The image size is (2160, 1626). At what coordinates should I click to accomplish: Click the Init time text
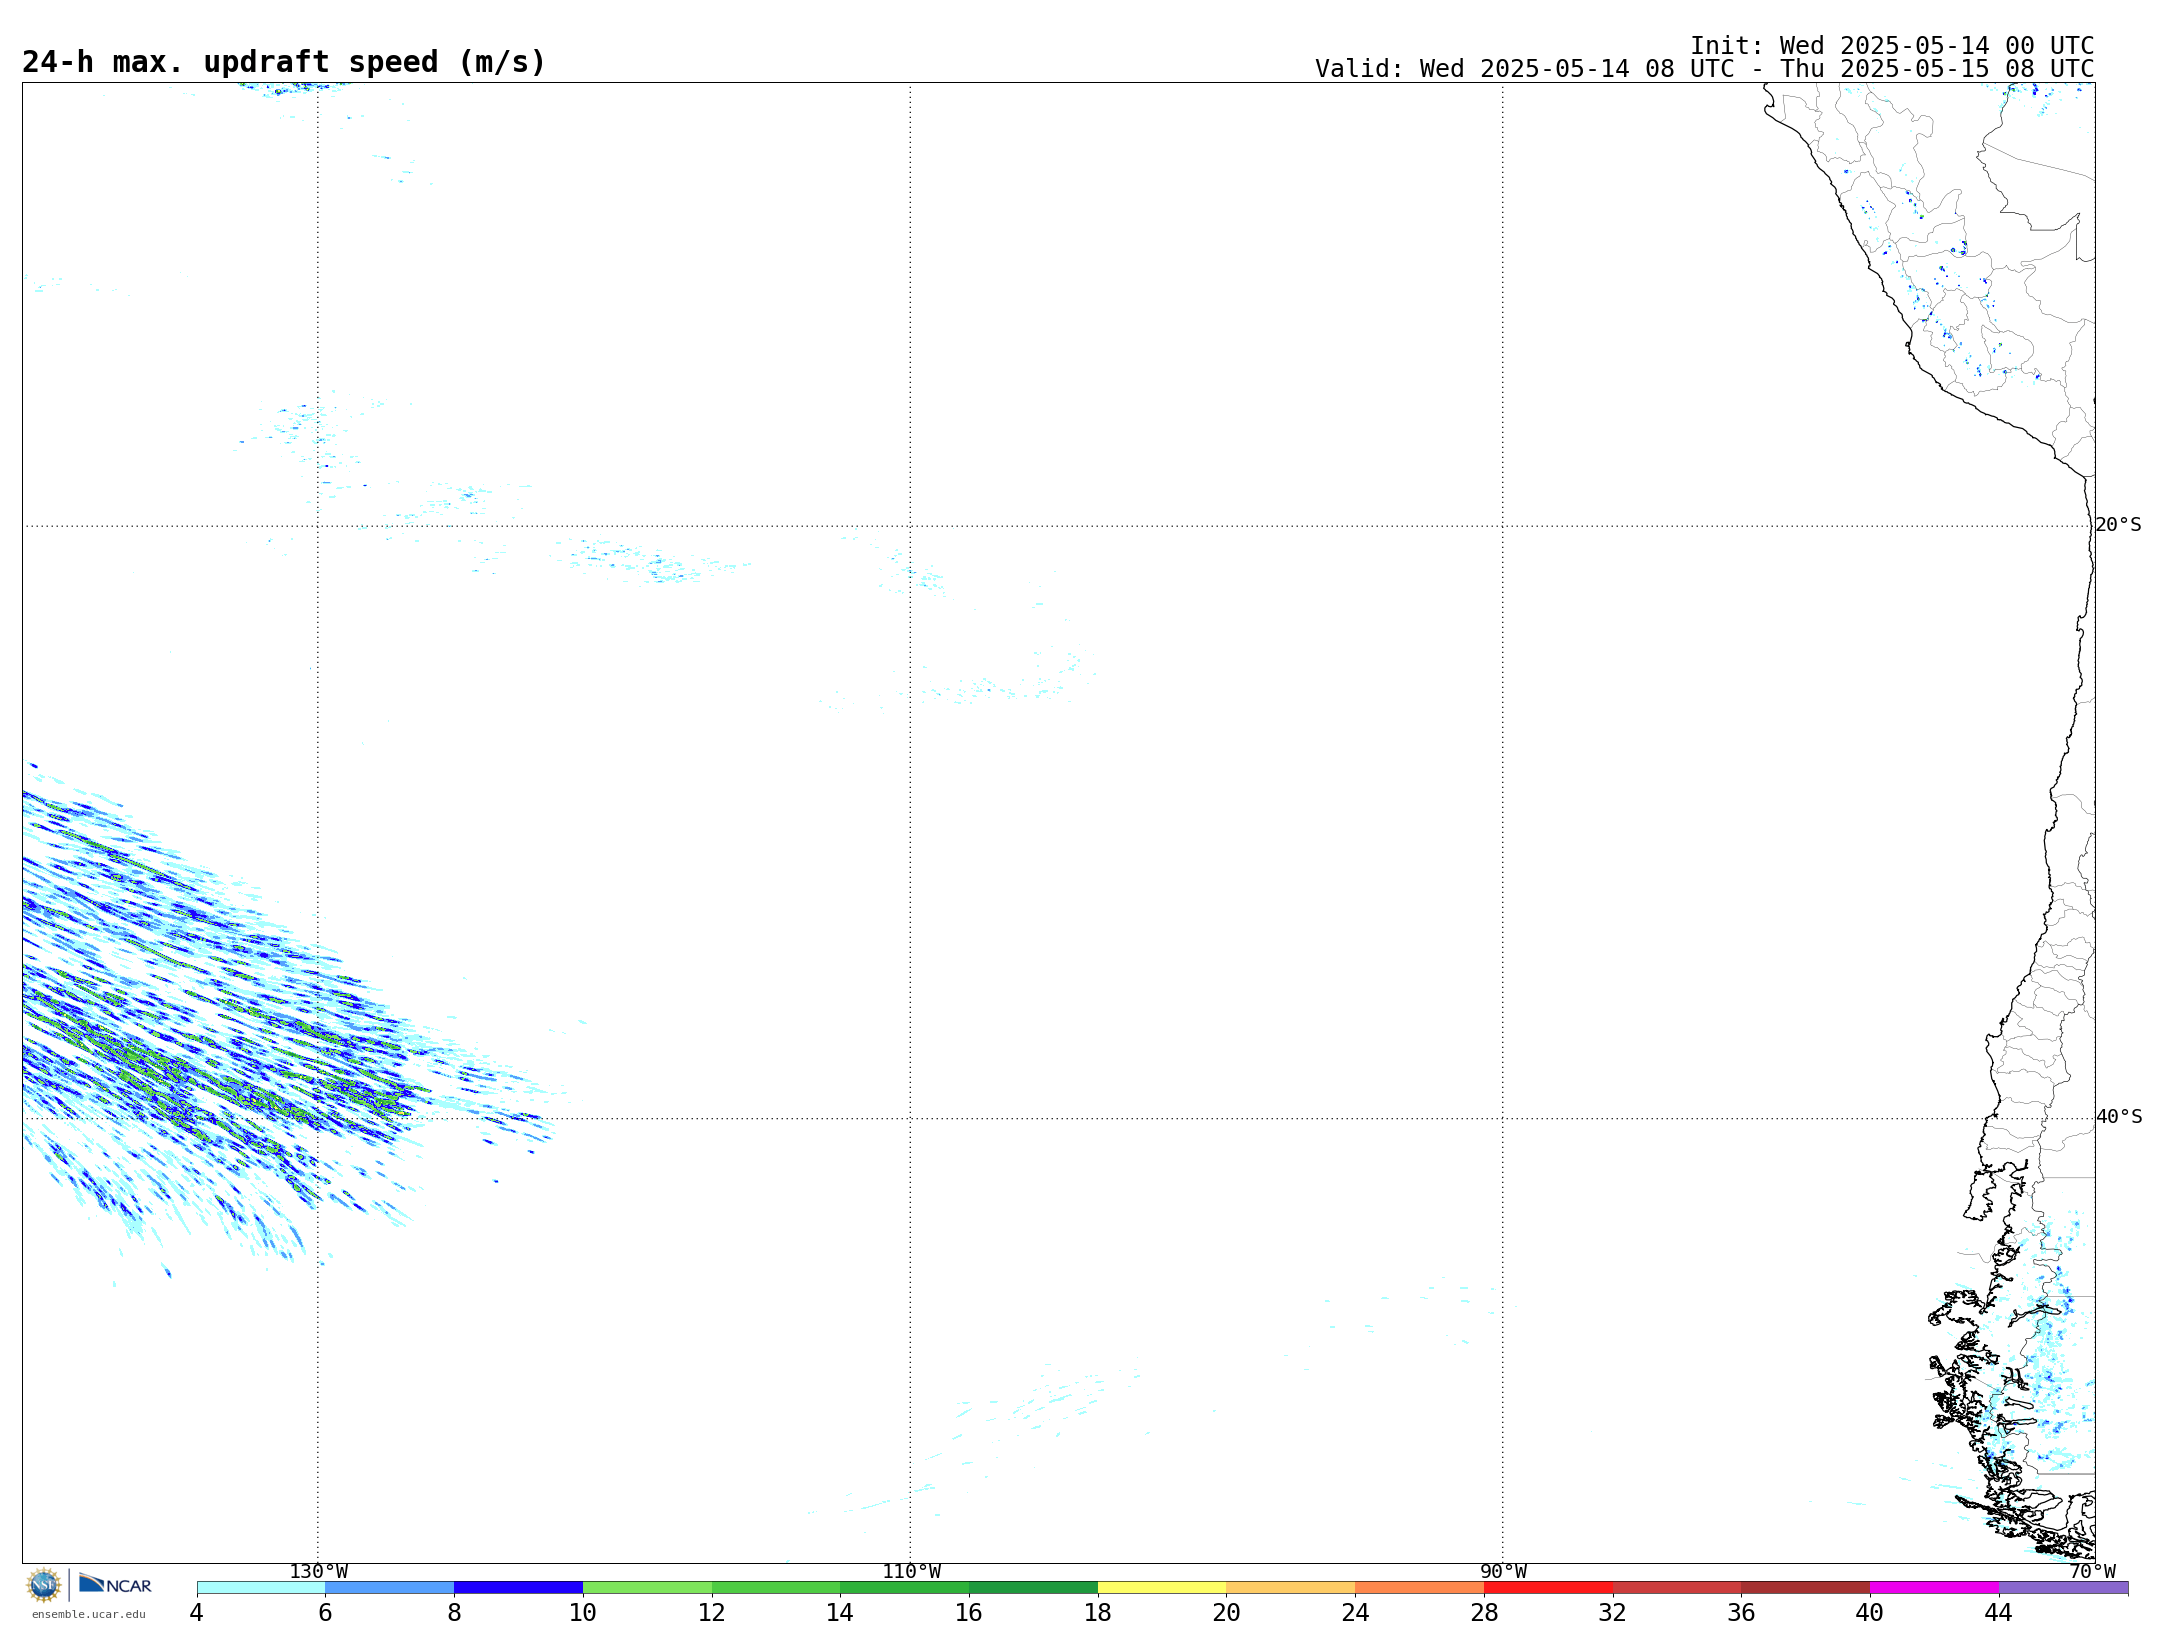point(1892,46)
